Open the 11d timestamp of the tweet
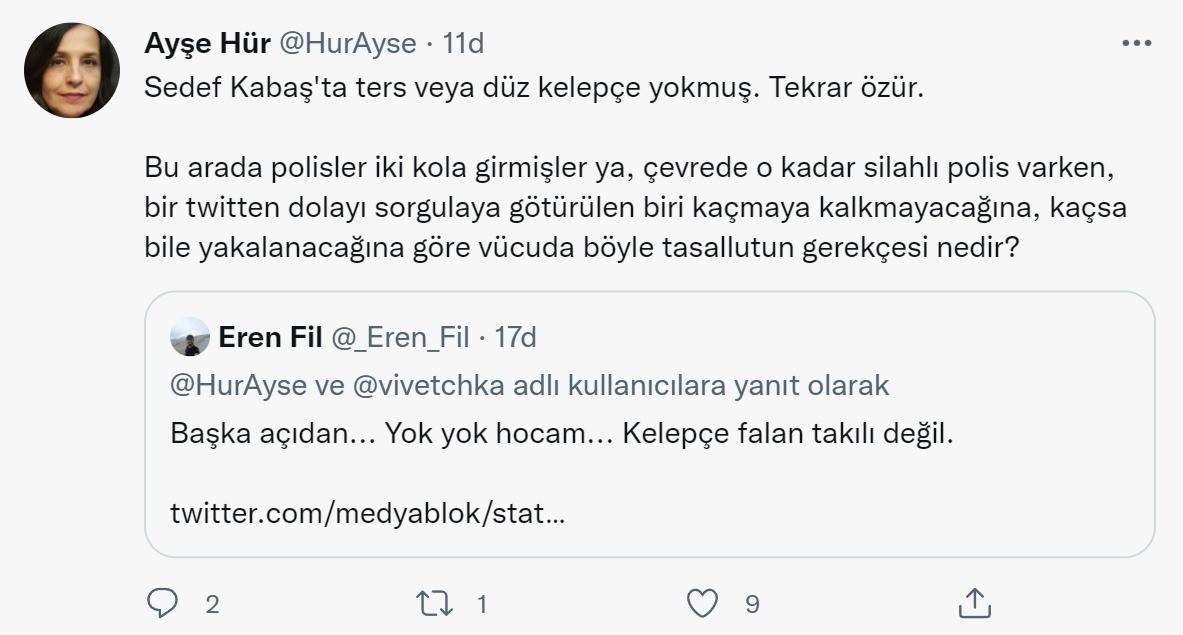 (463, 44)
